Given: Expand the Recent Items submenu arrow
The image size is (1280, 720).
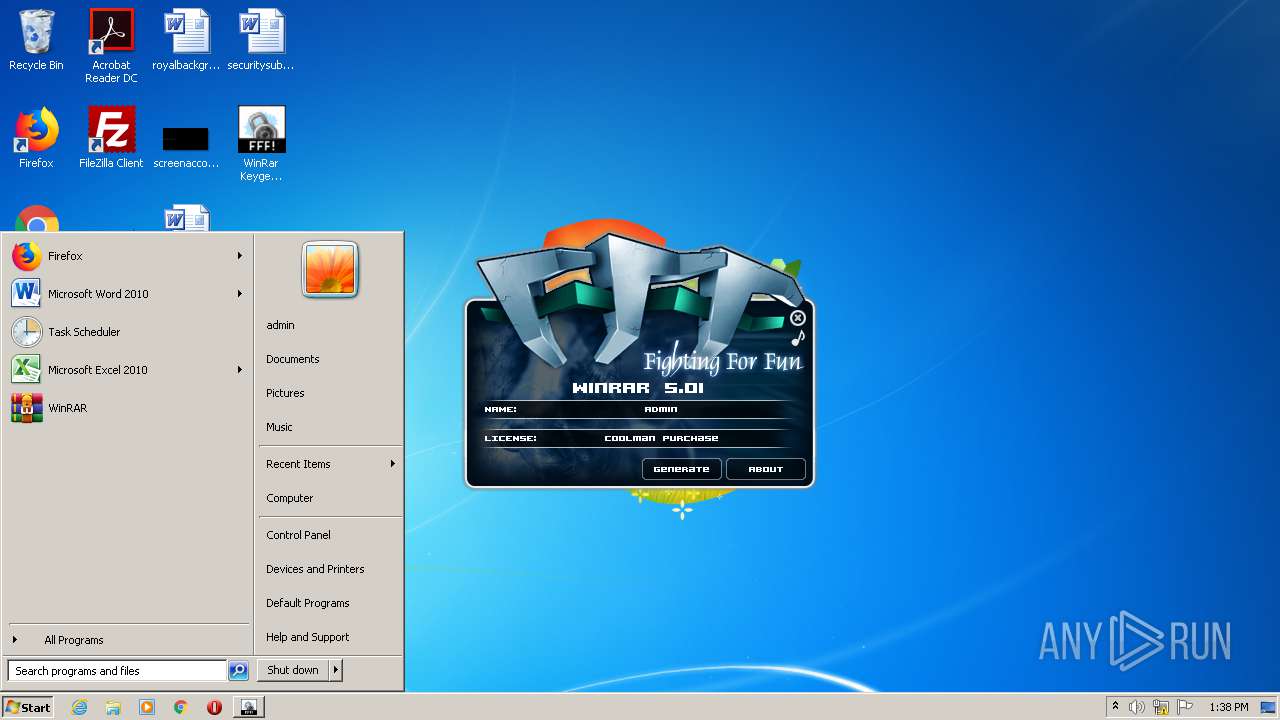Looking at the screenshot, I should (x=393, y=464).
